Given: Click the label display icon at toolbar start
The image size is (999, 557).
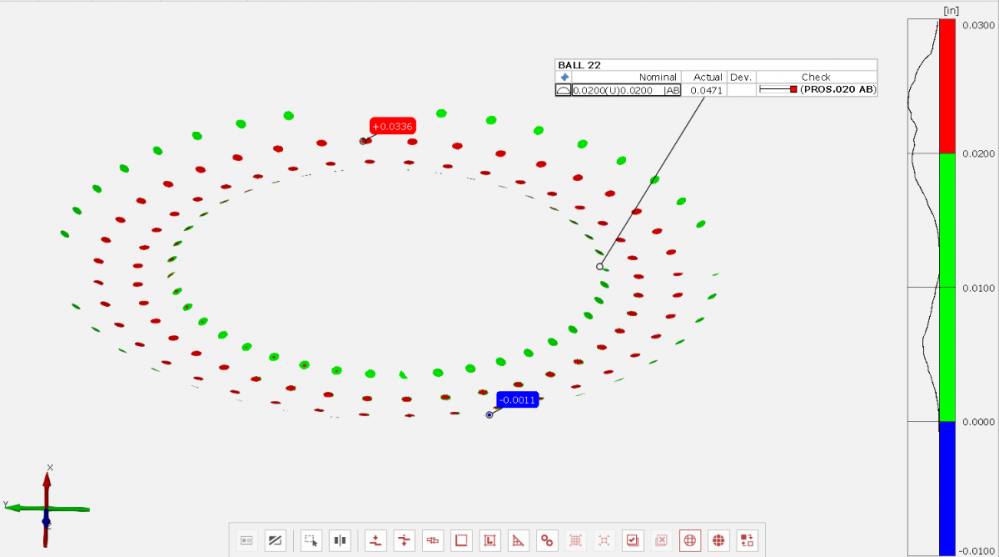Looking at the screenshot, I should [247, 540].
